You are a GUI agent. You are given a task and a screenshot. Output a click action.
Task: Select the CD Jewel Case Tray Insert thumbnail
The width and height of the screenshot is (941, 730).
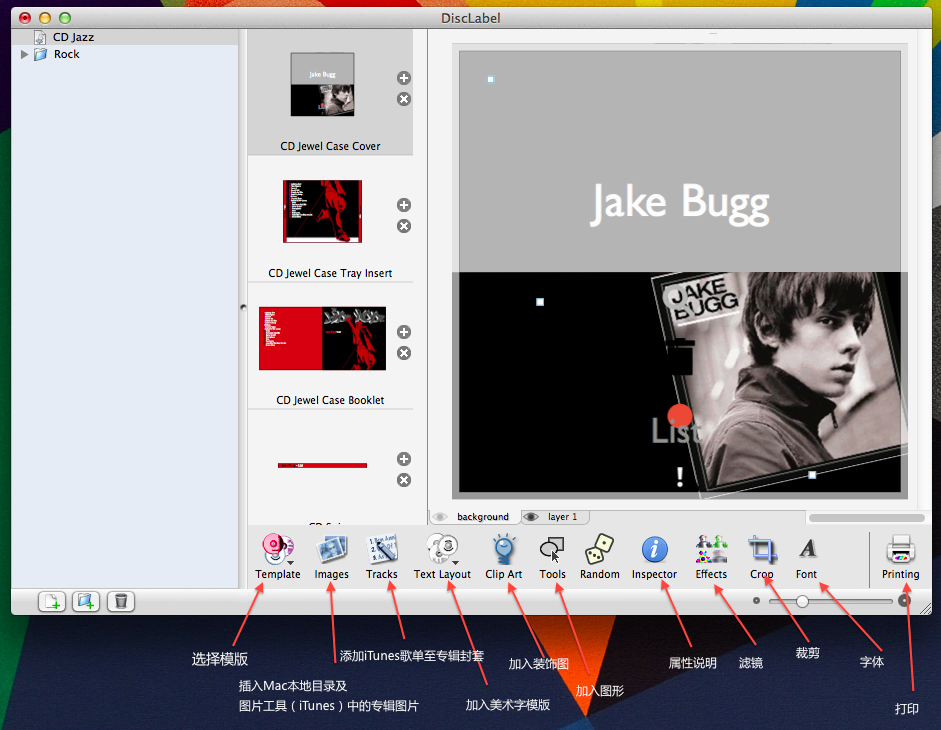coord(322,211)
